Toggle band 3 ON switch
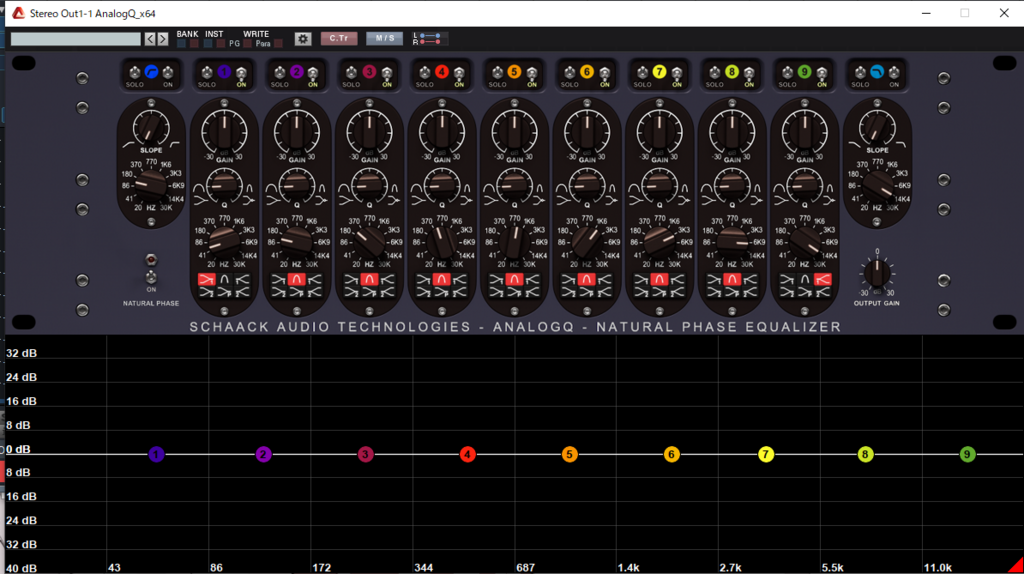The width and height of the screenshot is (1024, 574). (386, 72)
